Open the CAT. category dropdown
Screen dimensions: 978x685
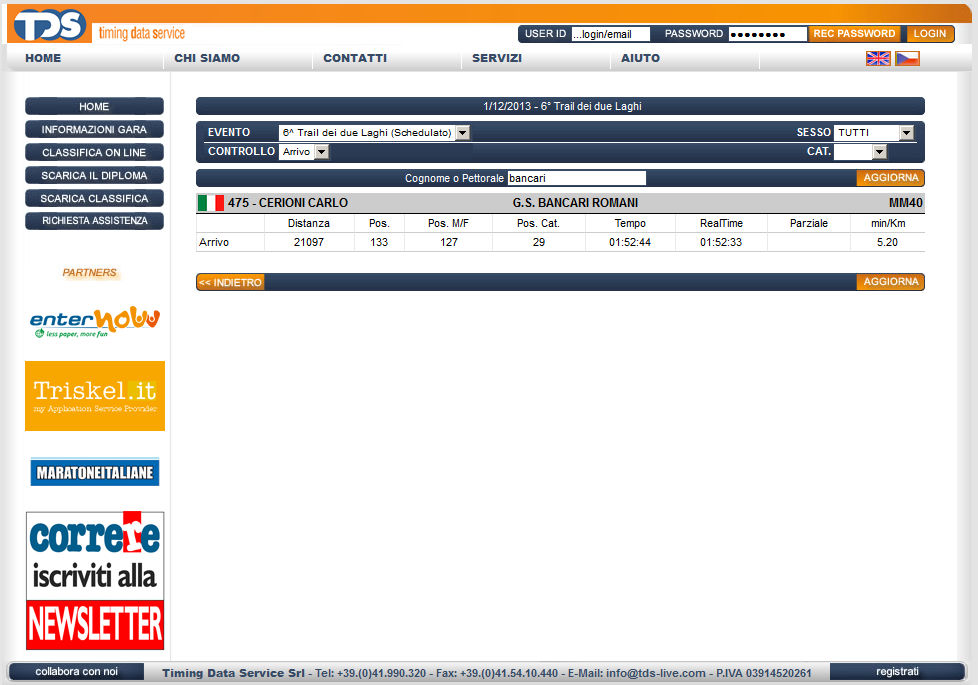coord(879,152)
